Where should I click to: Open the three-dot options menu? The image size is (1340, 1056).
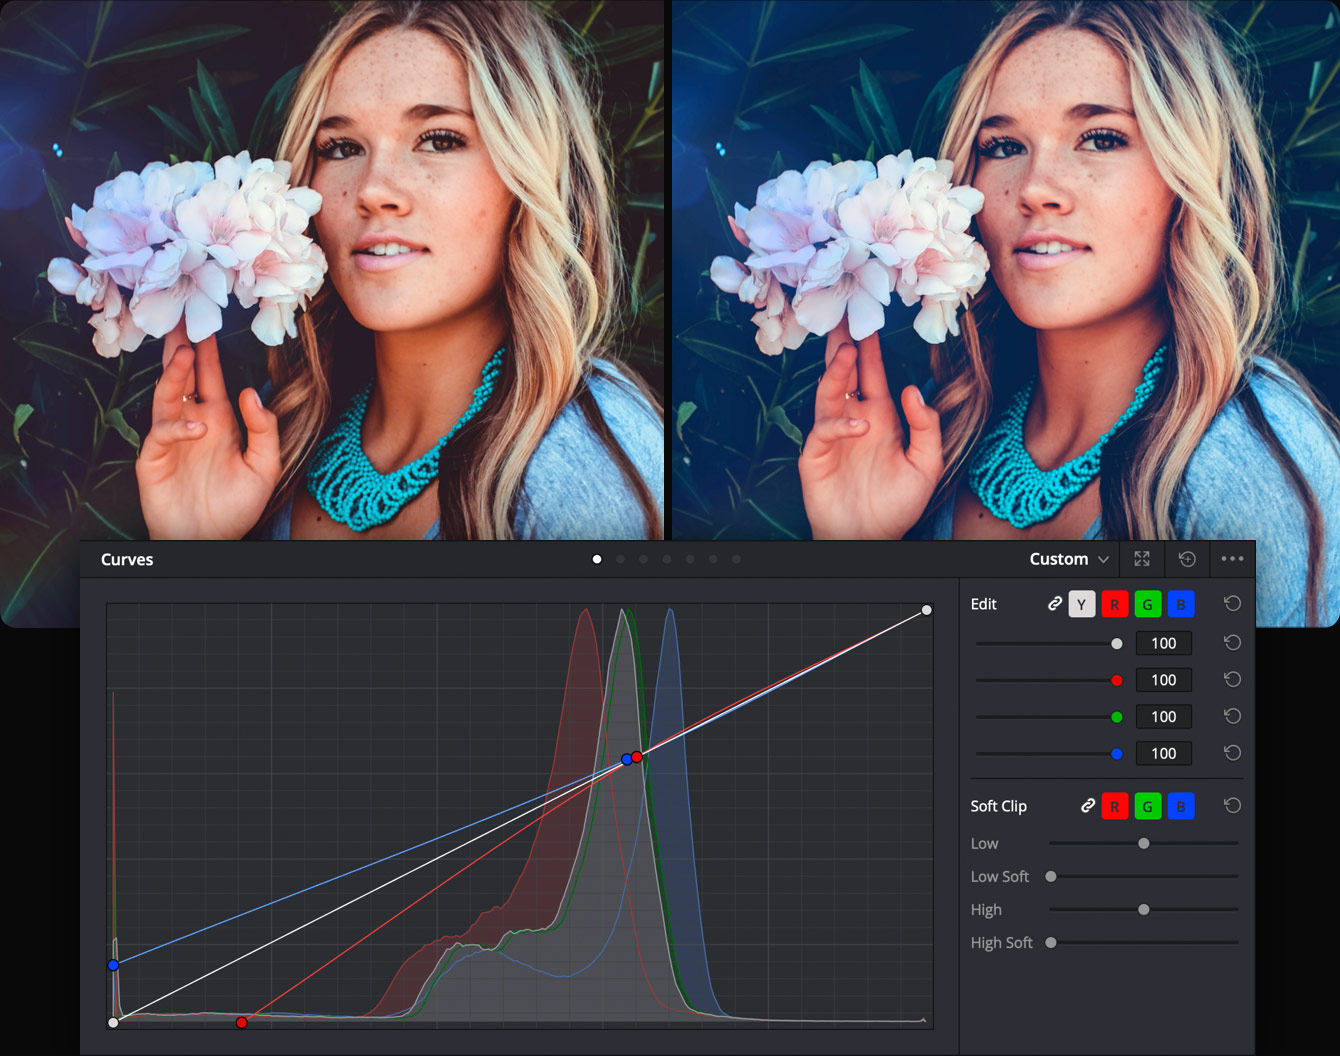click(x=1232, y=559)
